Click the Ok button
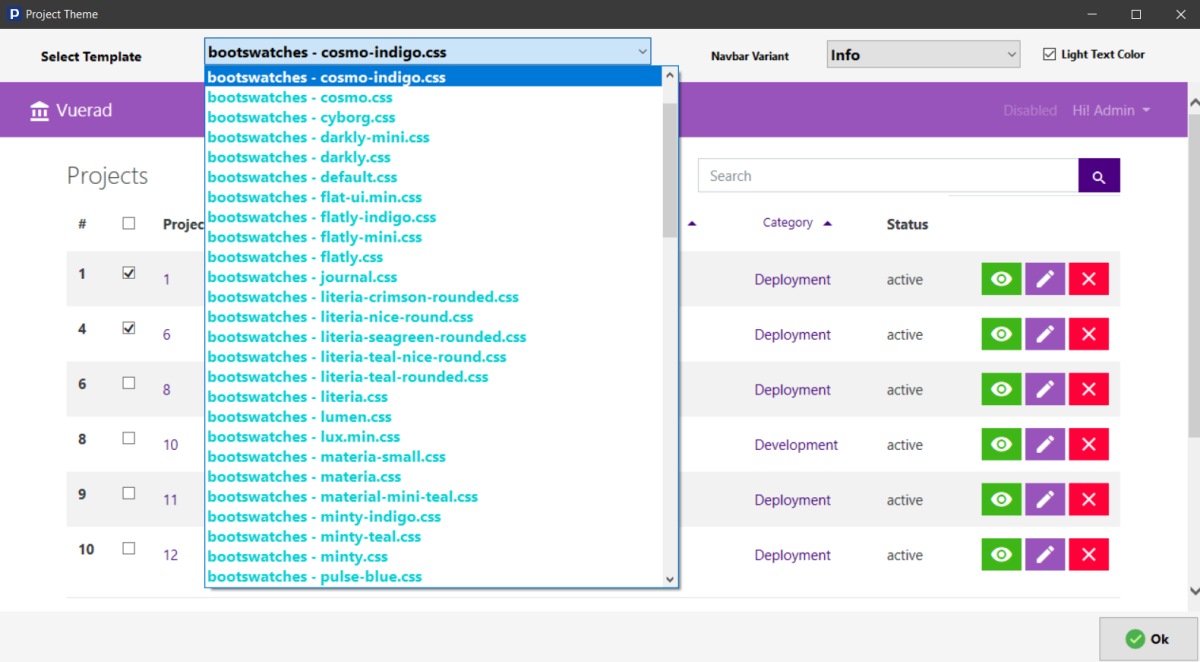This screenshot has height=662, width=1200. click(x=1147, y=639)
